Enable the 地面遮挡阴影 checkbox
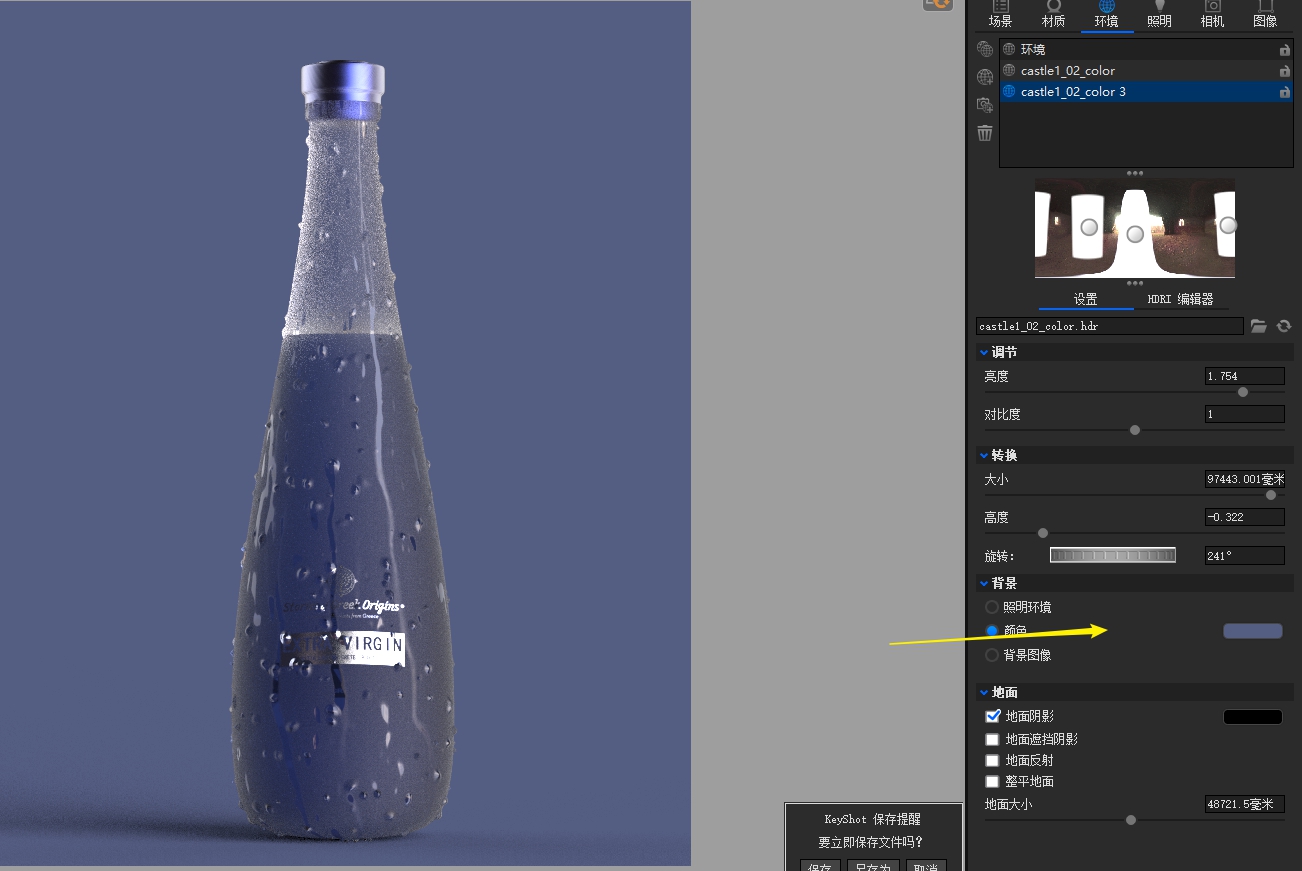The width and height of the screenshot is (1302, 871). click(x=992, y=738)
